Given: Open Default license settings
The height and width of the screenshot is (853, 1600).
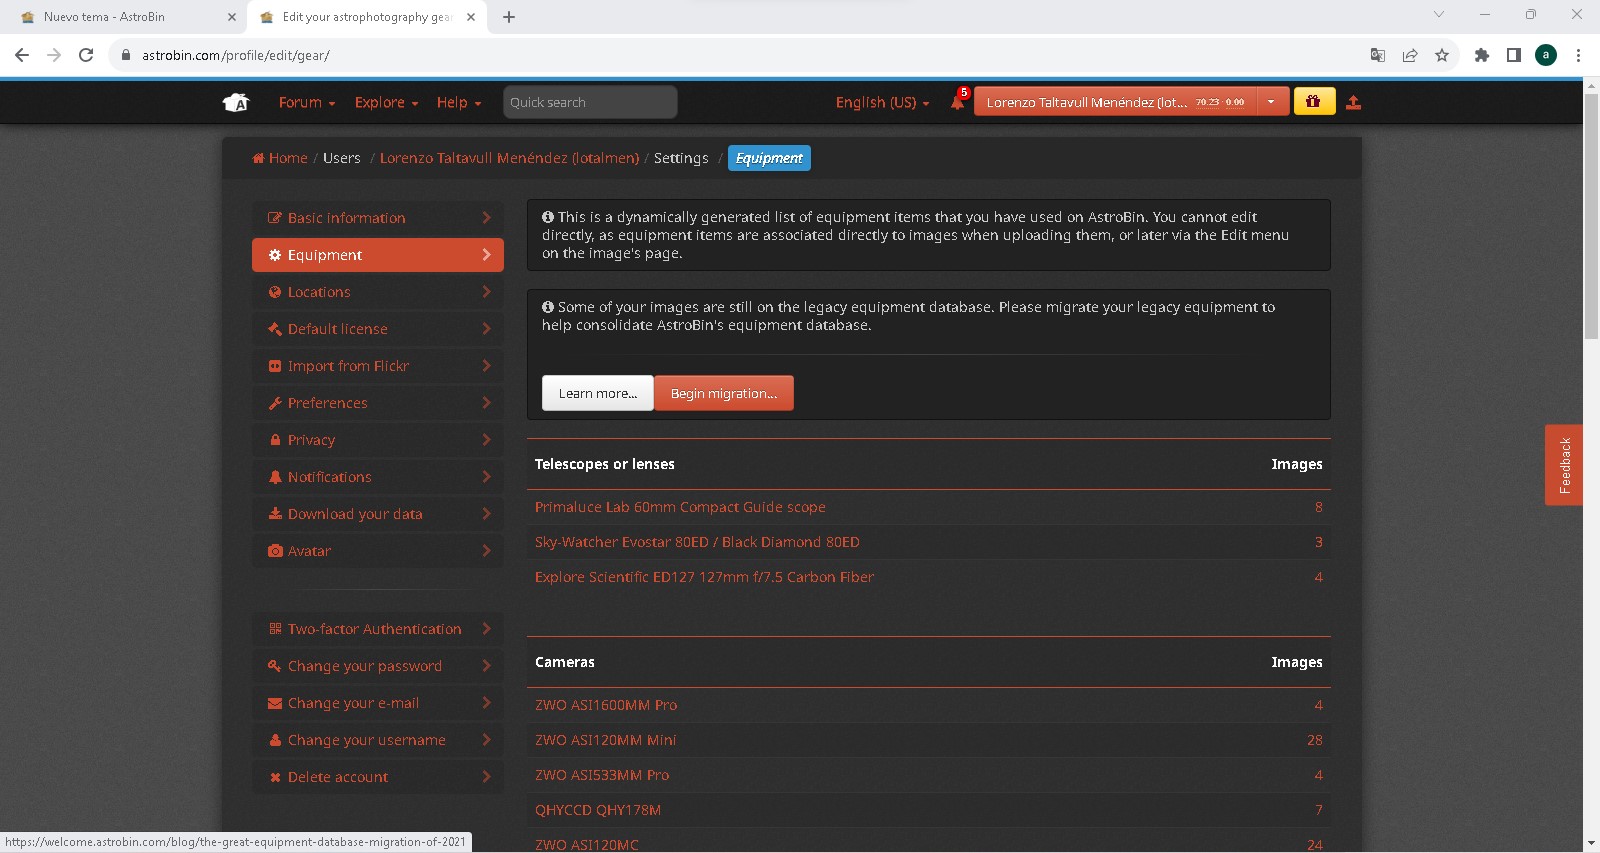Looking at the screenshot, I should point(378,329).
